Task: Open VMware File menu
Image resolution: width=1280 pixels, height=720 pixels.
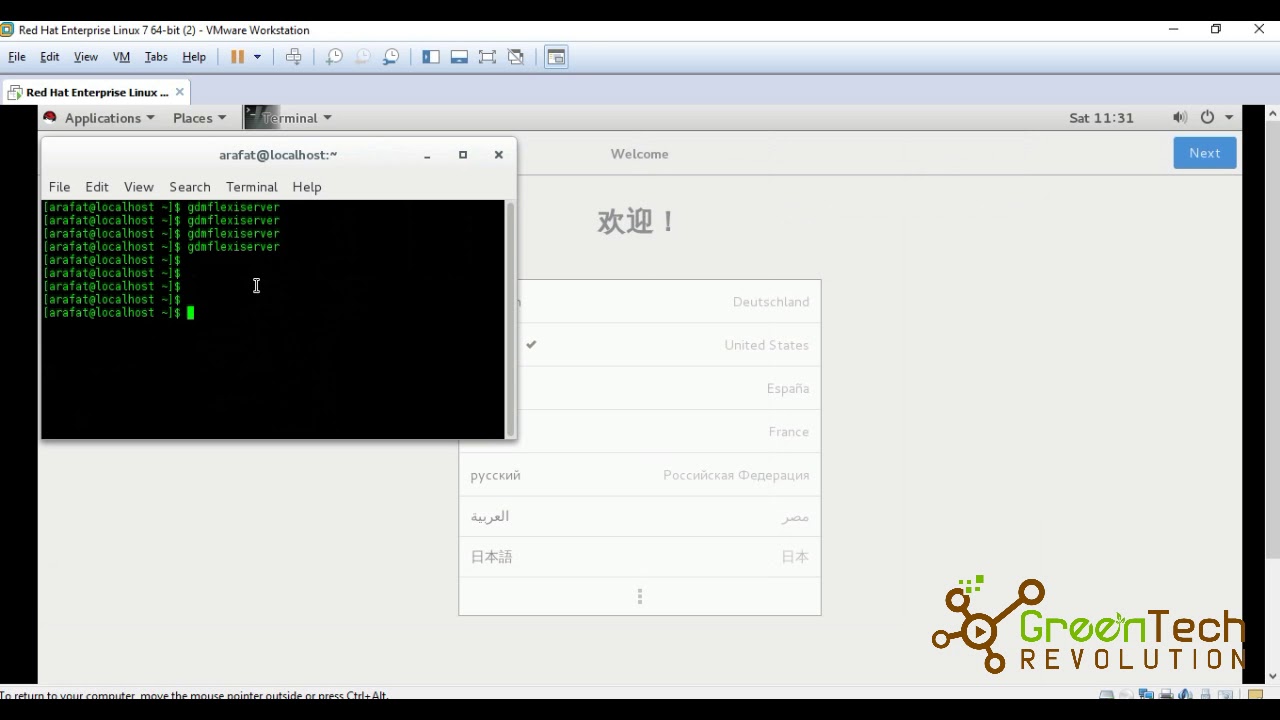Action: pyautogui.click(x=17, y=57)
